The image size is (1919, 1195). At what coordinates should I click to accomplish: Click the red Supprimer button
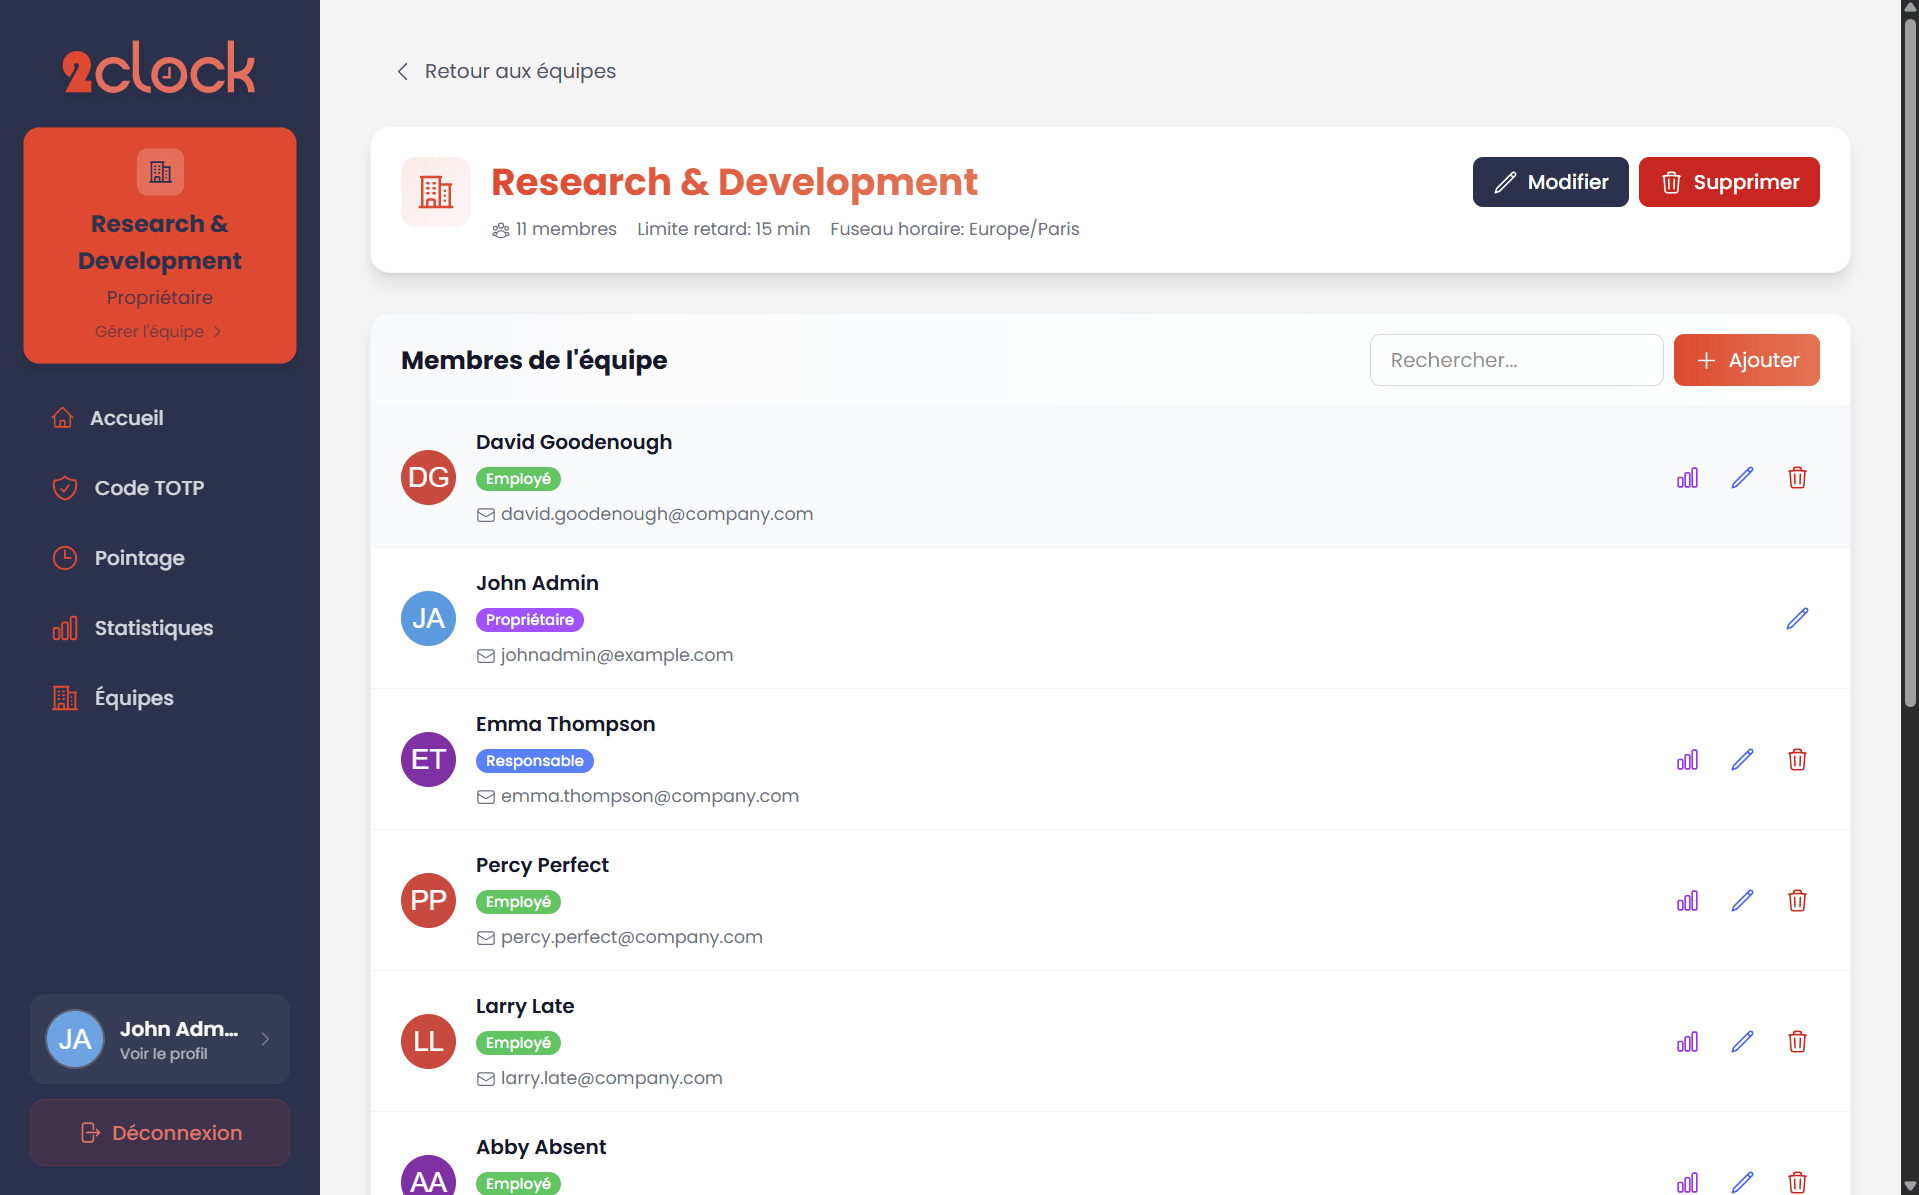point(1728,182)
